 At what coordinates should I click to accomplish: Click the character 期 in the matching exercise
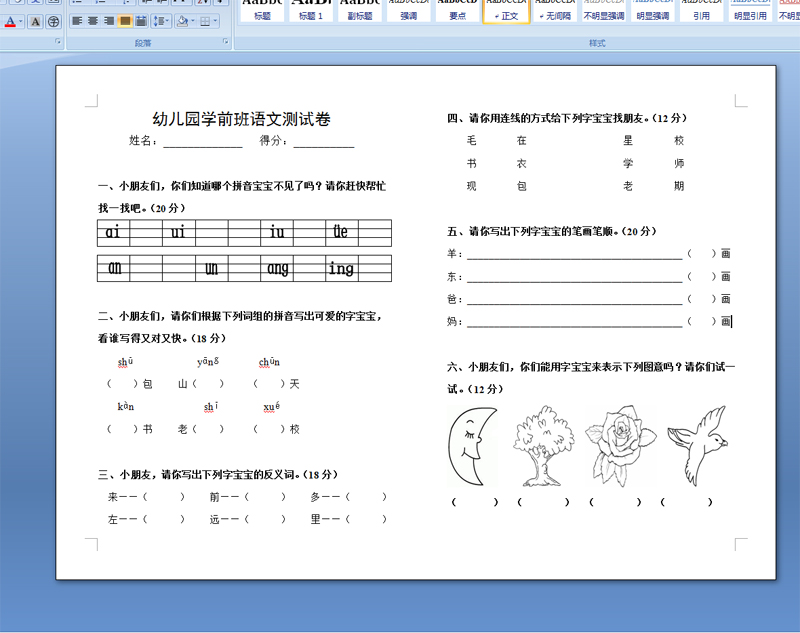[x=679, y=186]
